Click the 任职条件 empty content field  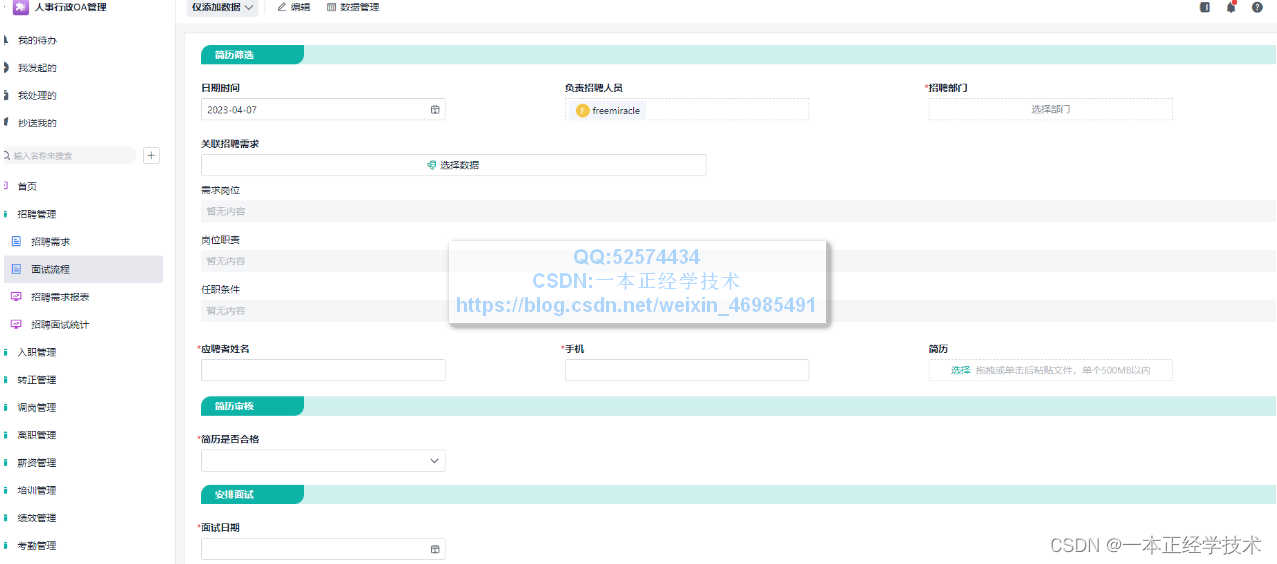coord(738,310)
